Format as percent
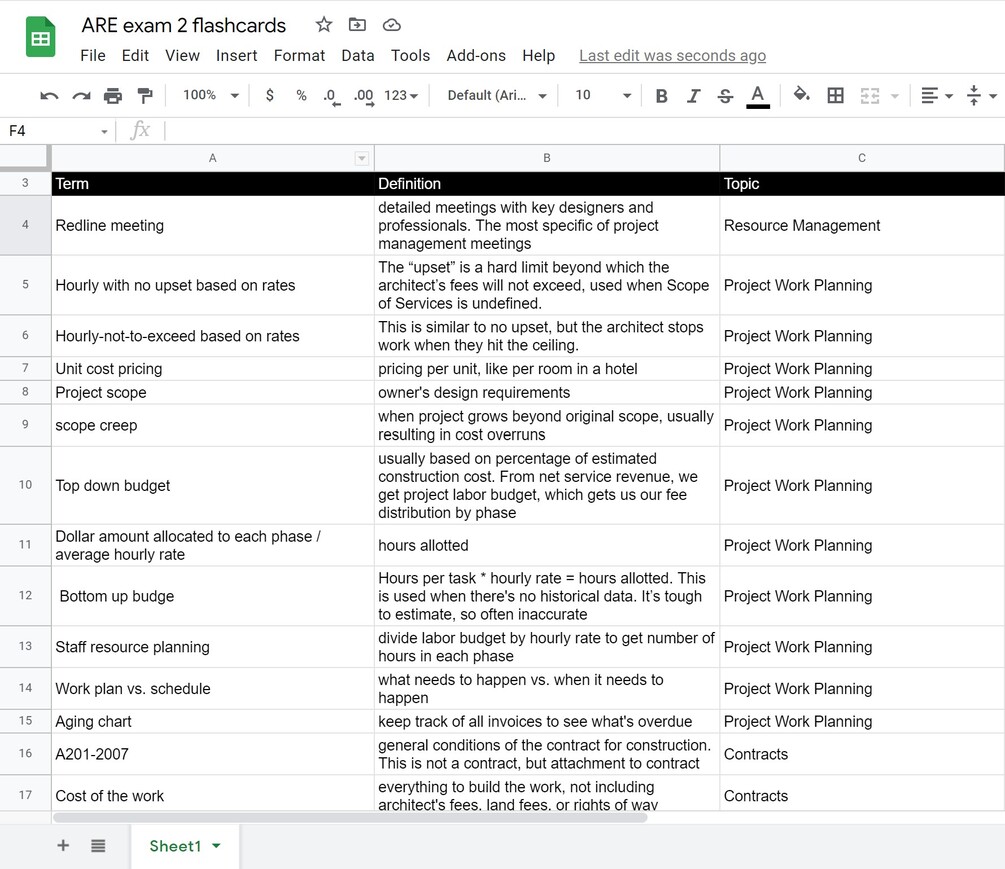 coord(301,95)
